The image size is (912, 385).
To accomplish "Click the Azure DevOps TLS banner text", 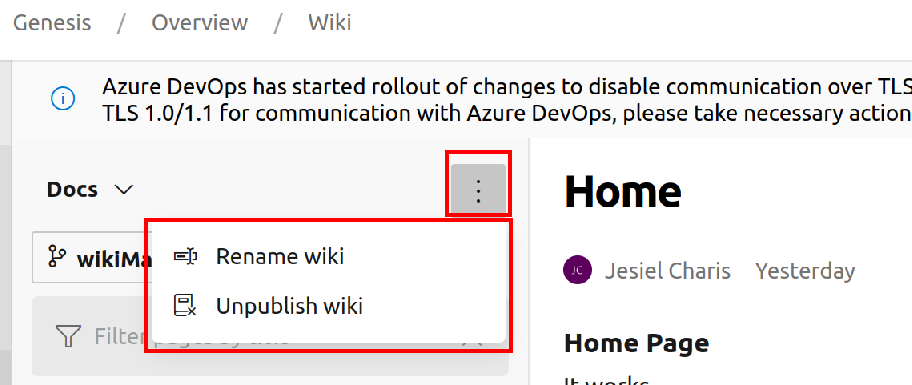I will click(x=507, y=99).
